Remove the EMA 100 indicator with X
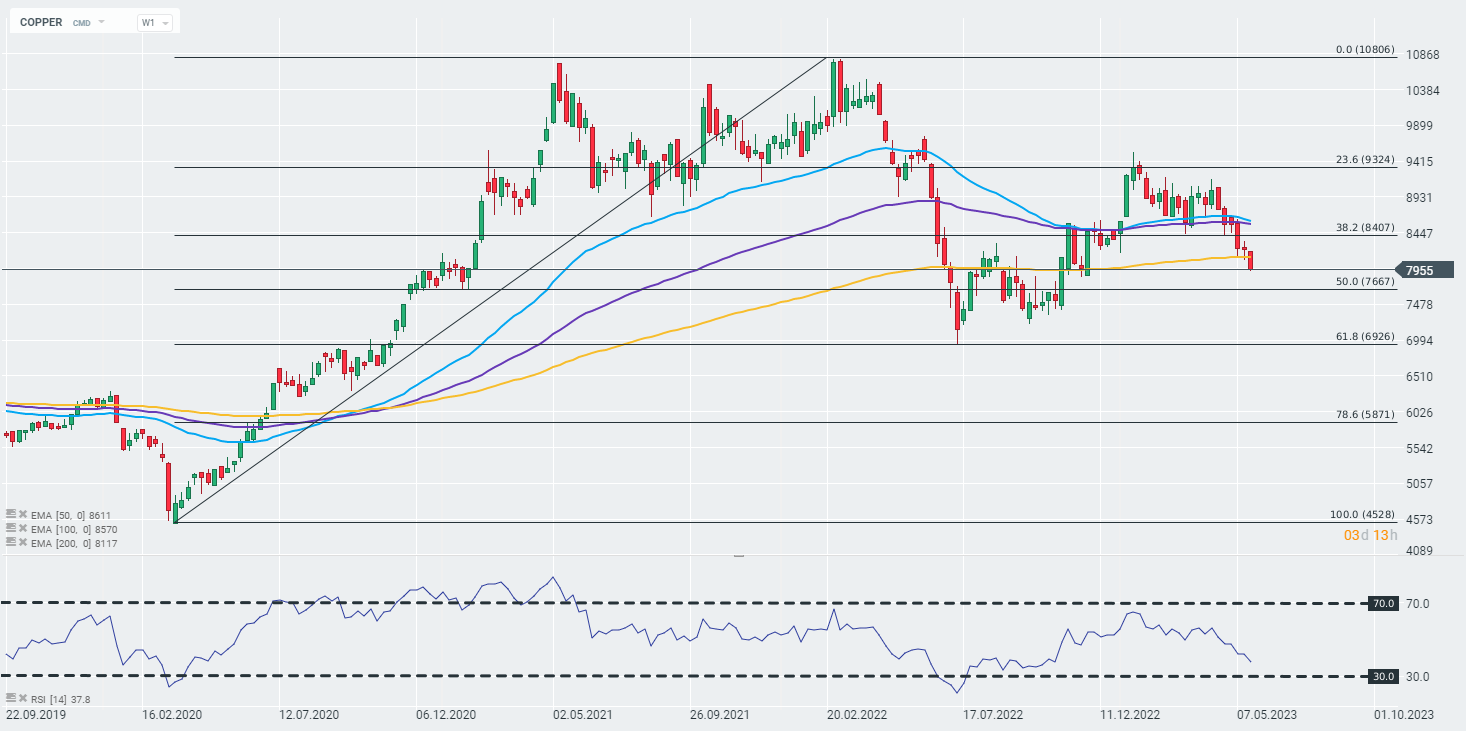 point(23,528)
